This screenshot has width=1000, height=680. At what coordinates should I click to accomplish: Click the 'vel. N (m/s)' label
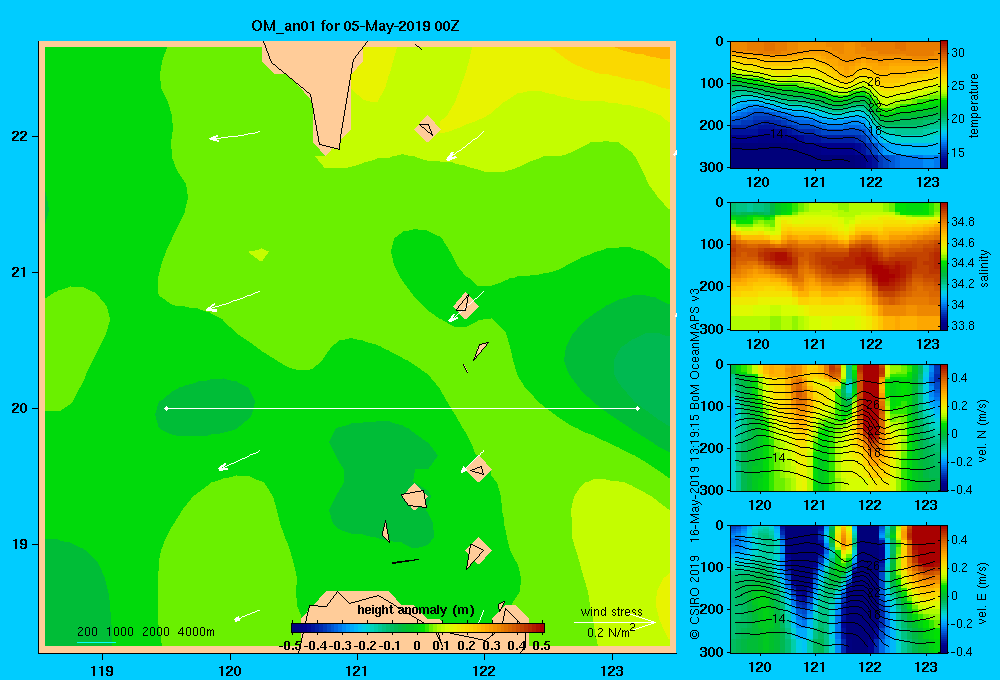point(983,431)
